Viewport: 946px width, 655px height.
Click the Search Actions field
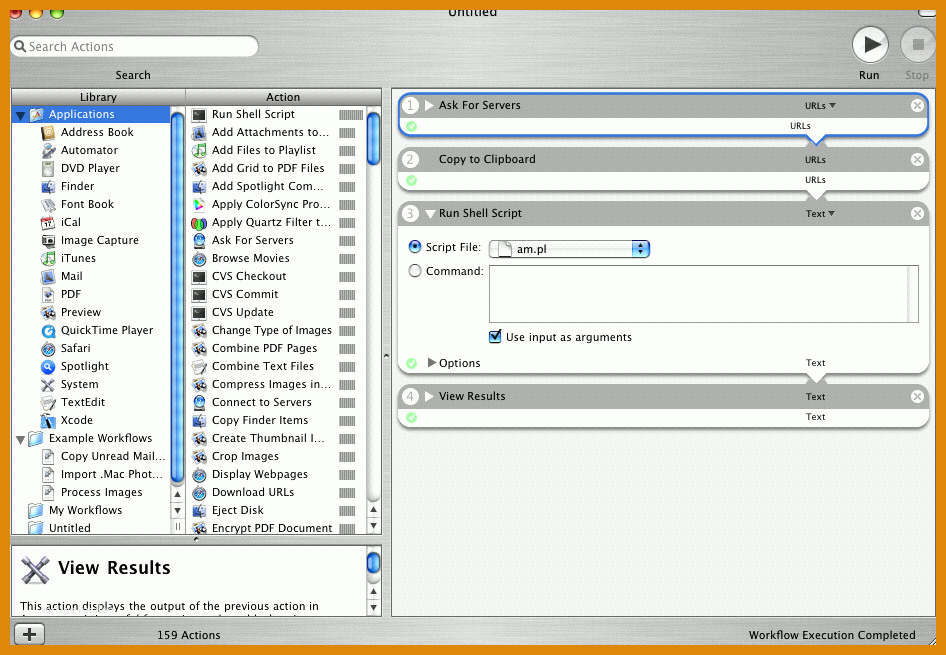(x=135, y=46)
